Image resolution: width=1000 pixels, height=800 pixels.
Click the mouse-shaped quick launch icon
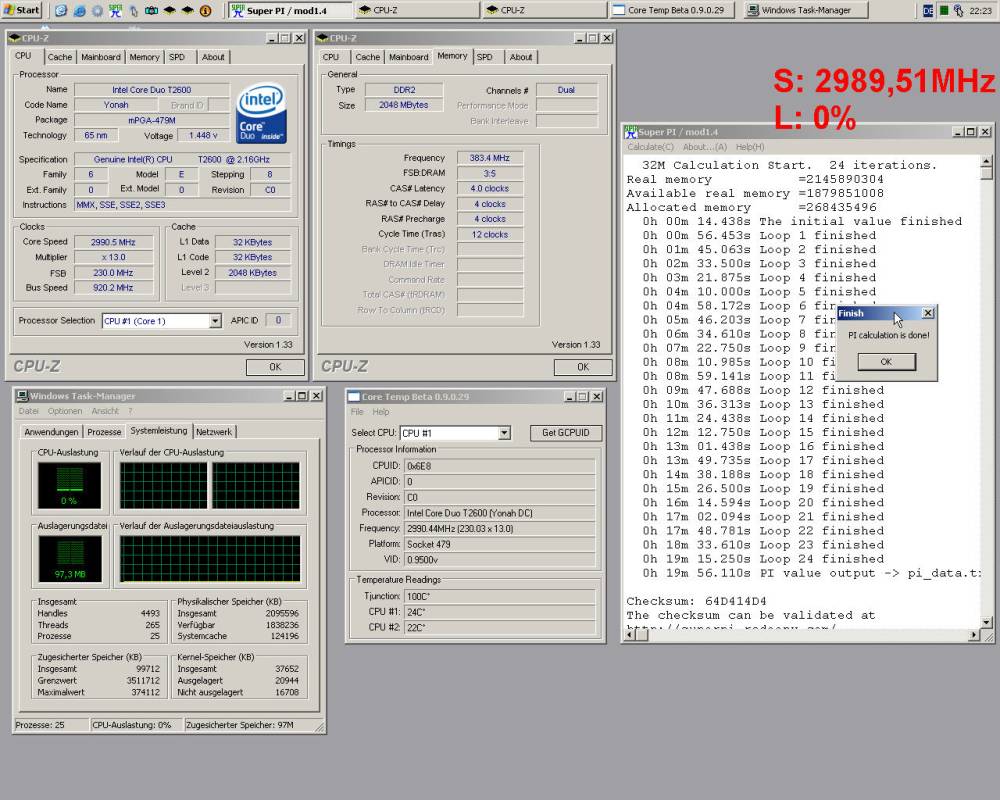tap(133, 10)
